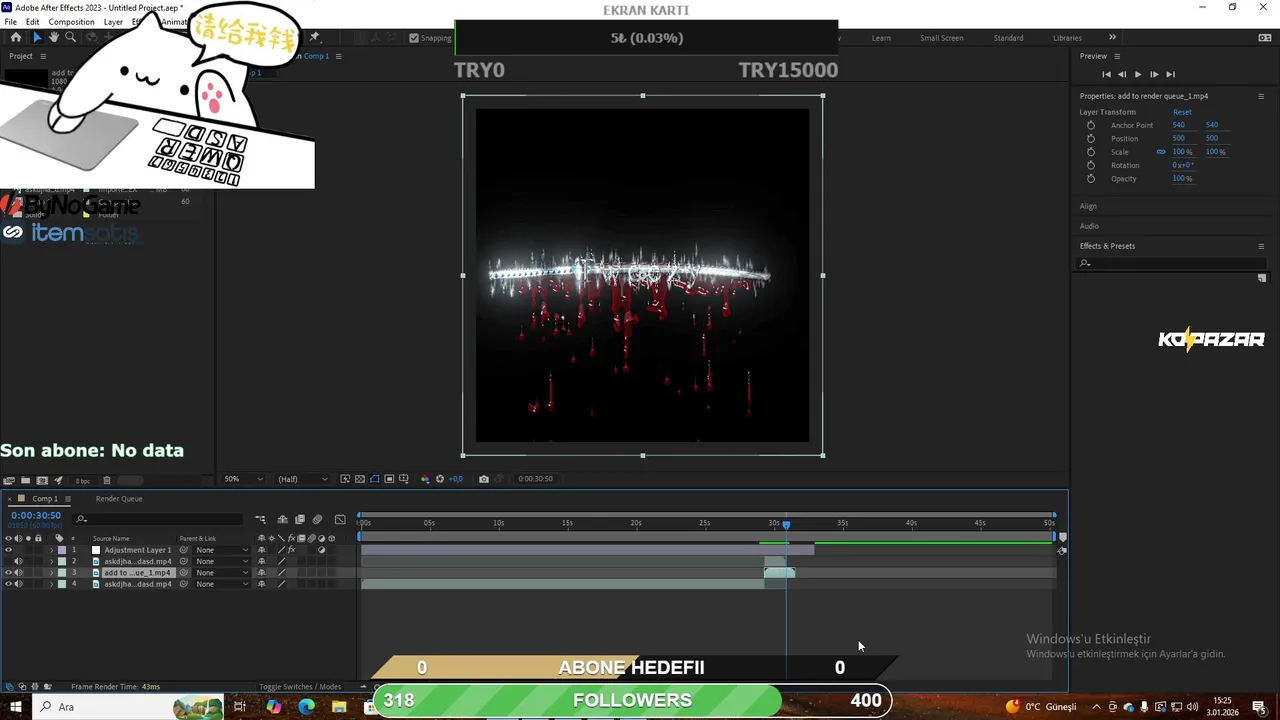Open the Composition menu

(x=71, y=22)
